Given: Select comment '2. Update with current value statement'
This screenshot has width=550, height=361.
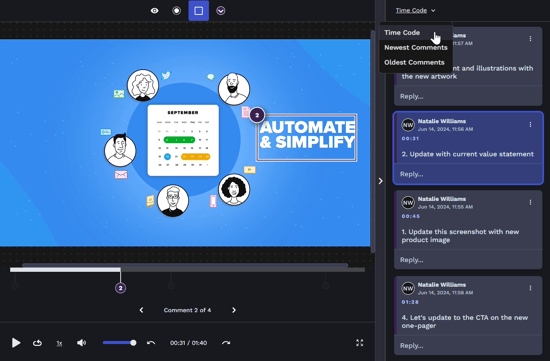Looking at the screenshot, I should (468, 154).
